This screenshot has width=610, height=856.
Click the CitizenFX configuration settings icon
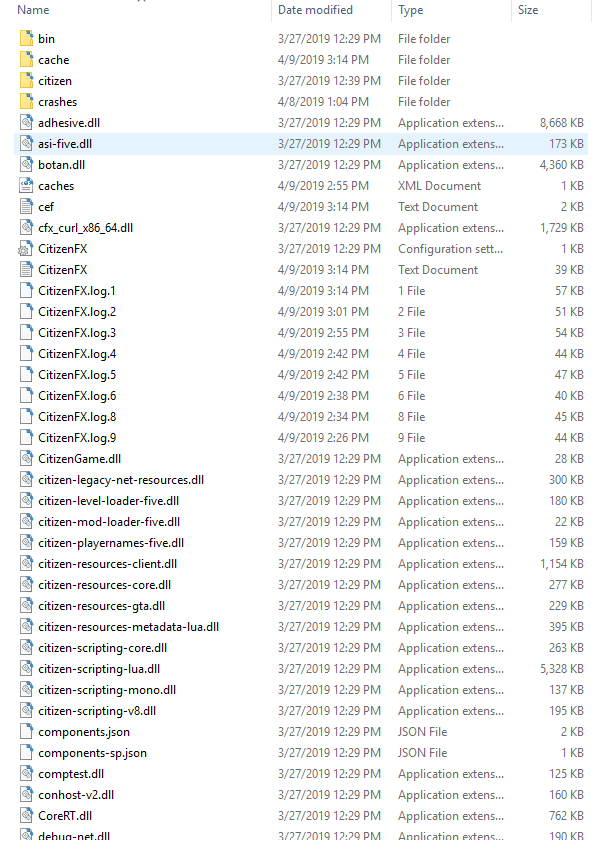pos(25,249)
